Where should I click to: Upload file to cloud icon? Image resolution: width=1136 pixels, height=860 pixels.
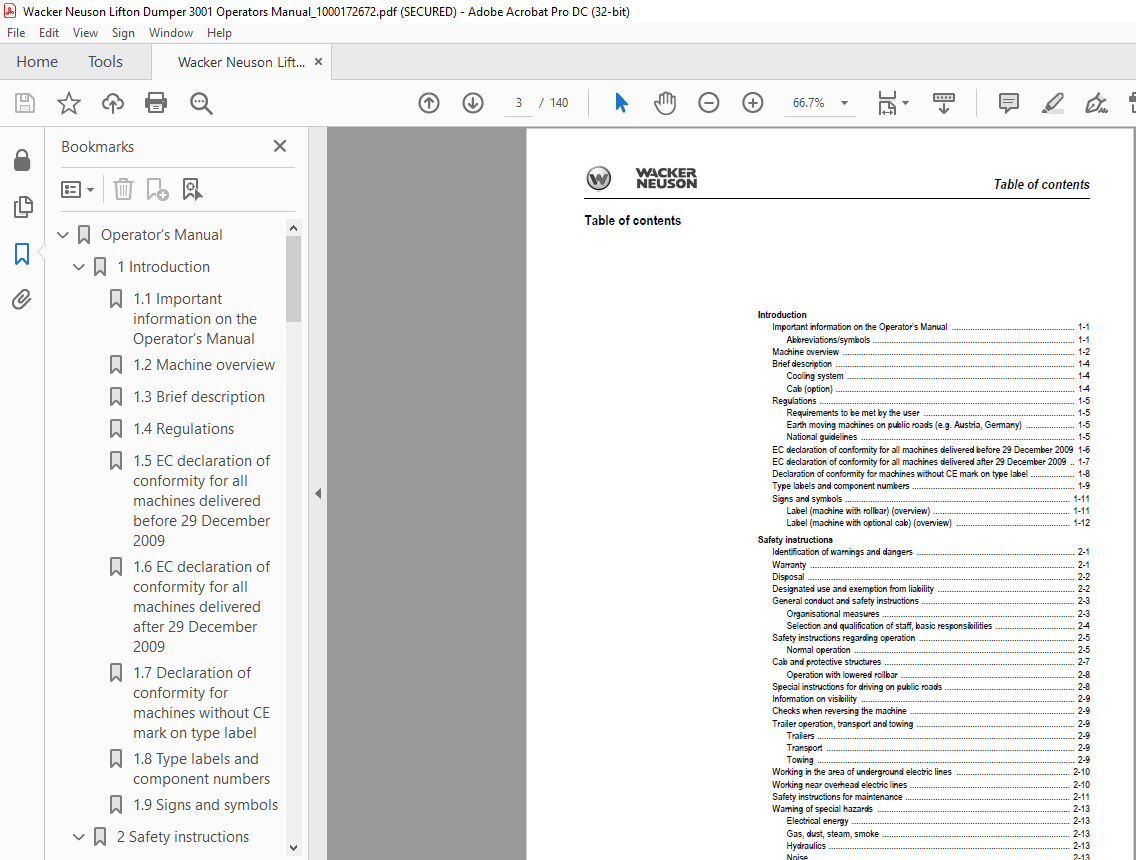(x=112, y=103)
